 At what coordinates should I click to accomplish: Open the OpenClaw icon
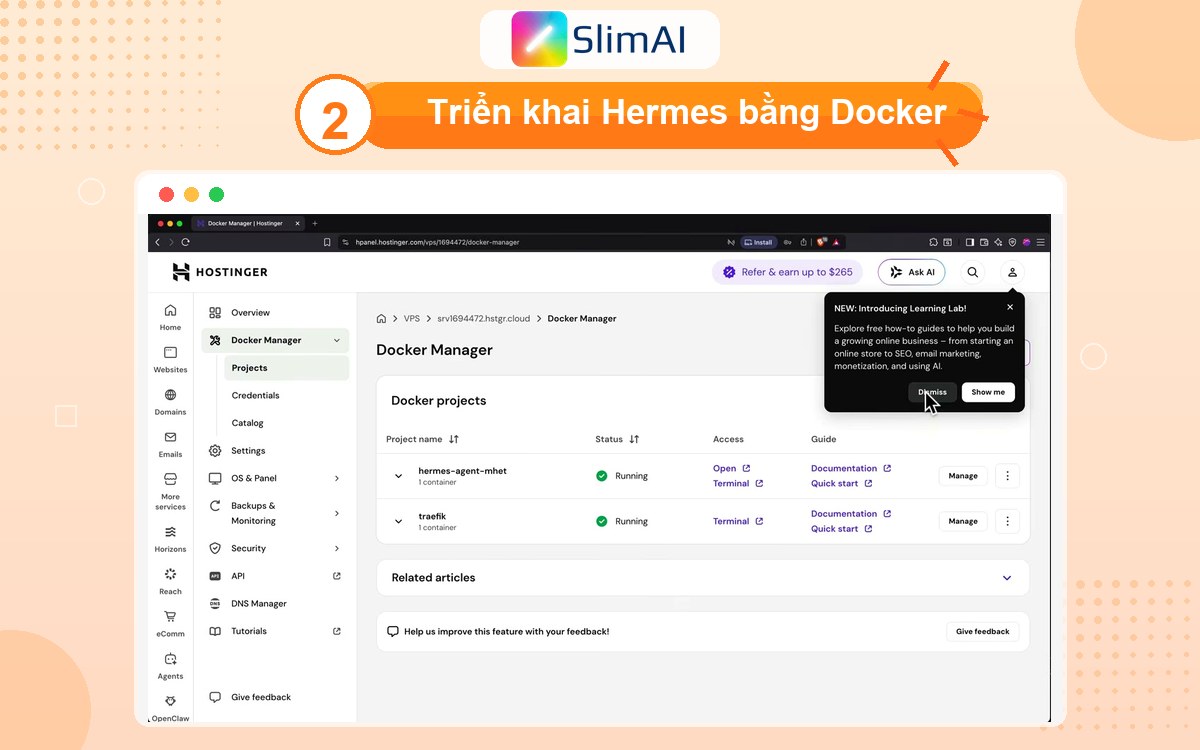coord(170,708)
